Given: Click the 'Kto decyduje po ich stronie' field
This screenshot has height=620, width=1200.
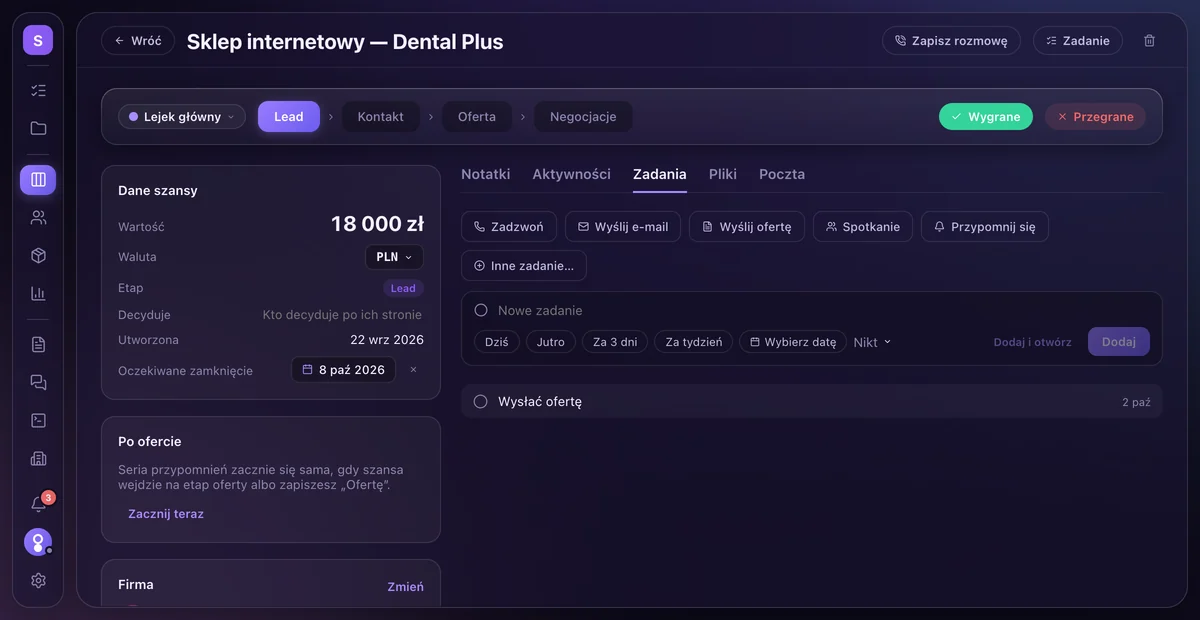Looking at the screenshot, I should [x=343, y=314].
